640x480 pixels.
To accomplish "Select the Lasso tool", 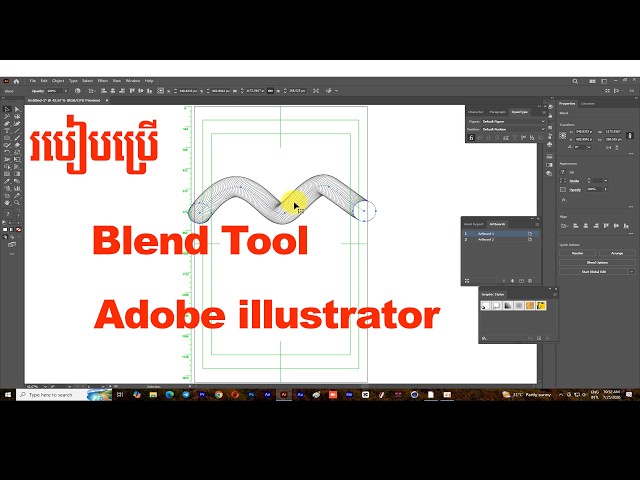I will click(17, 116).
